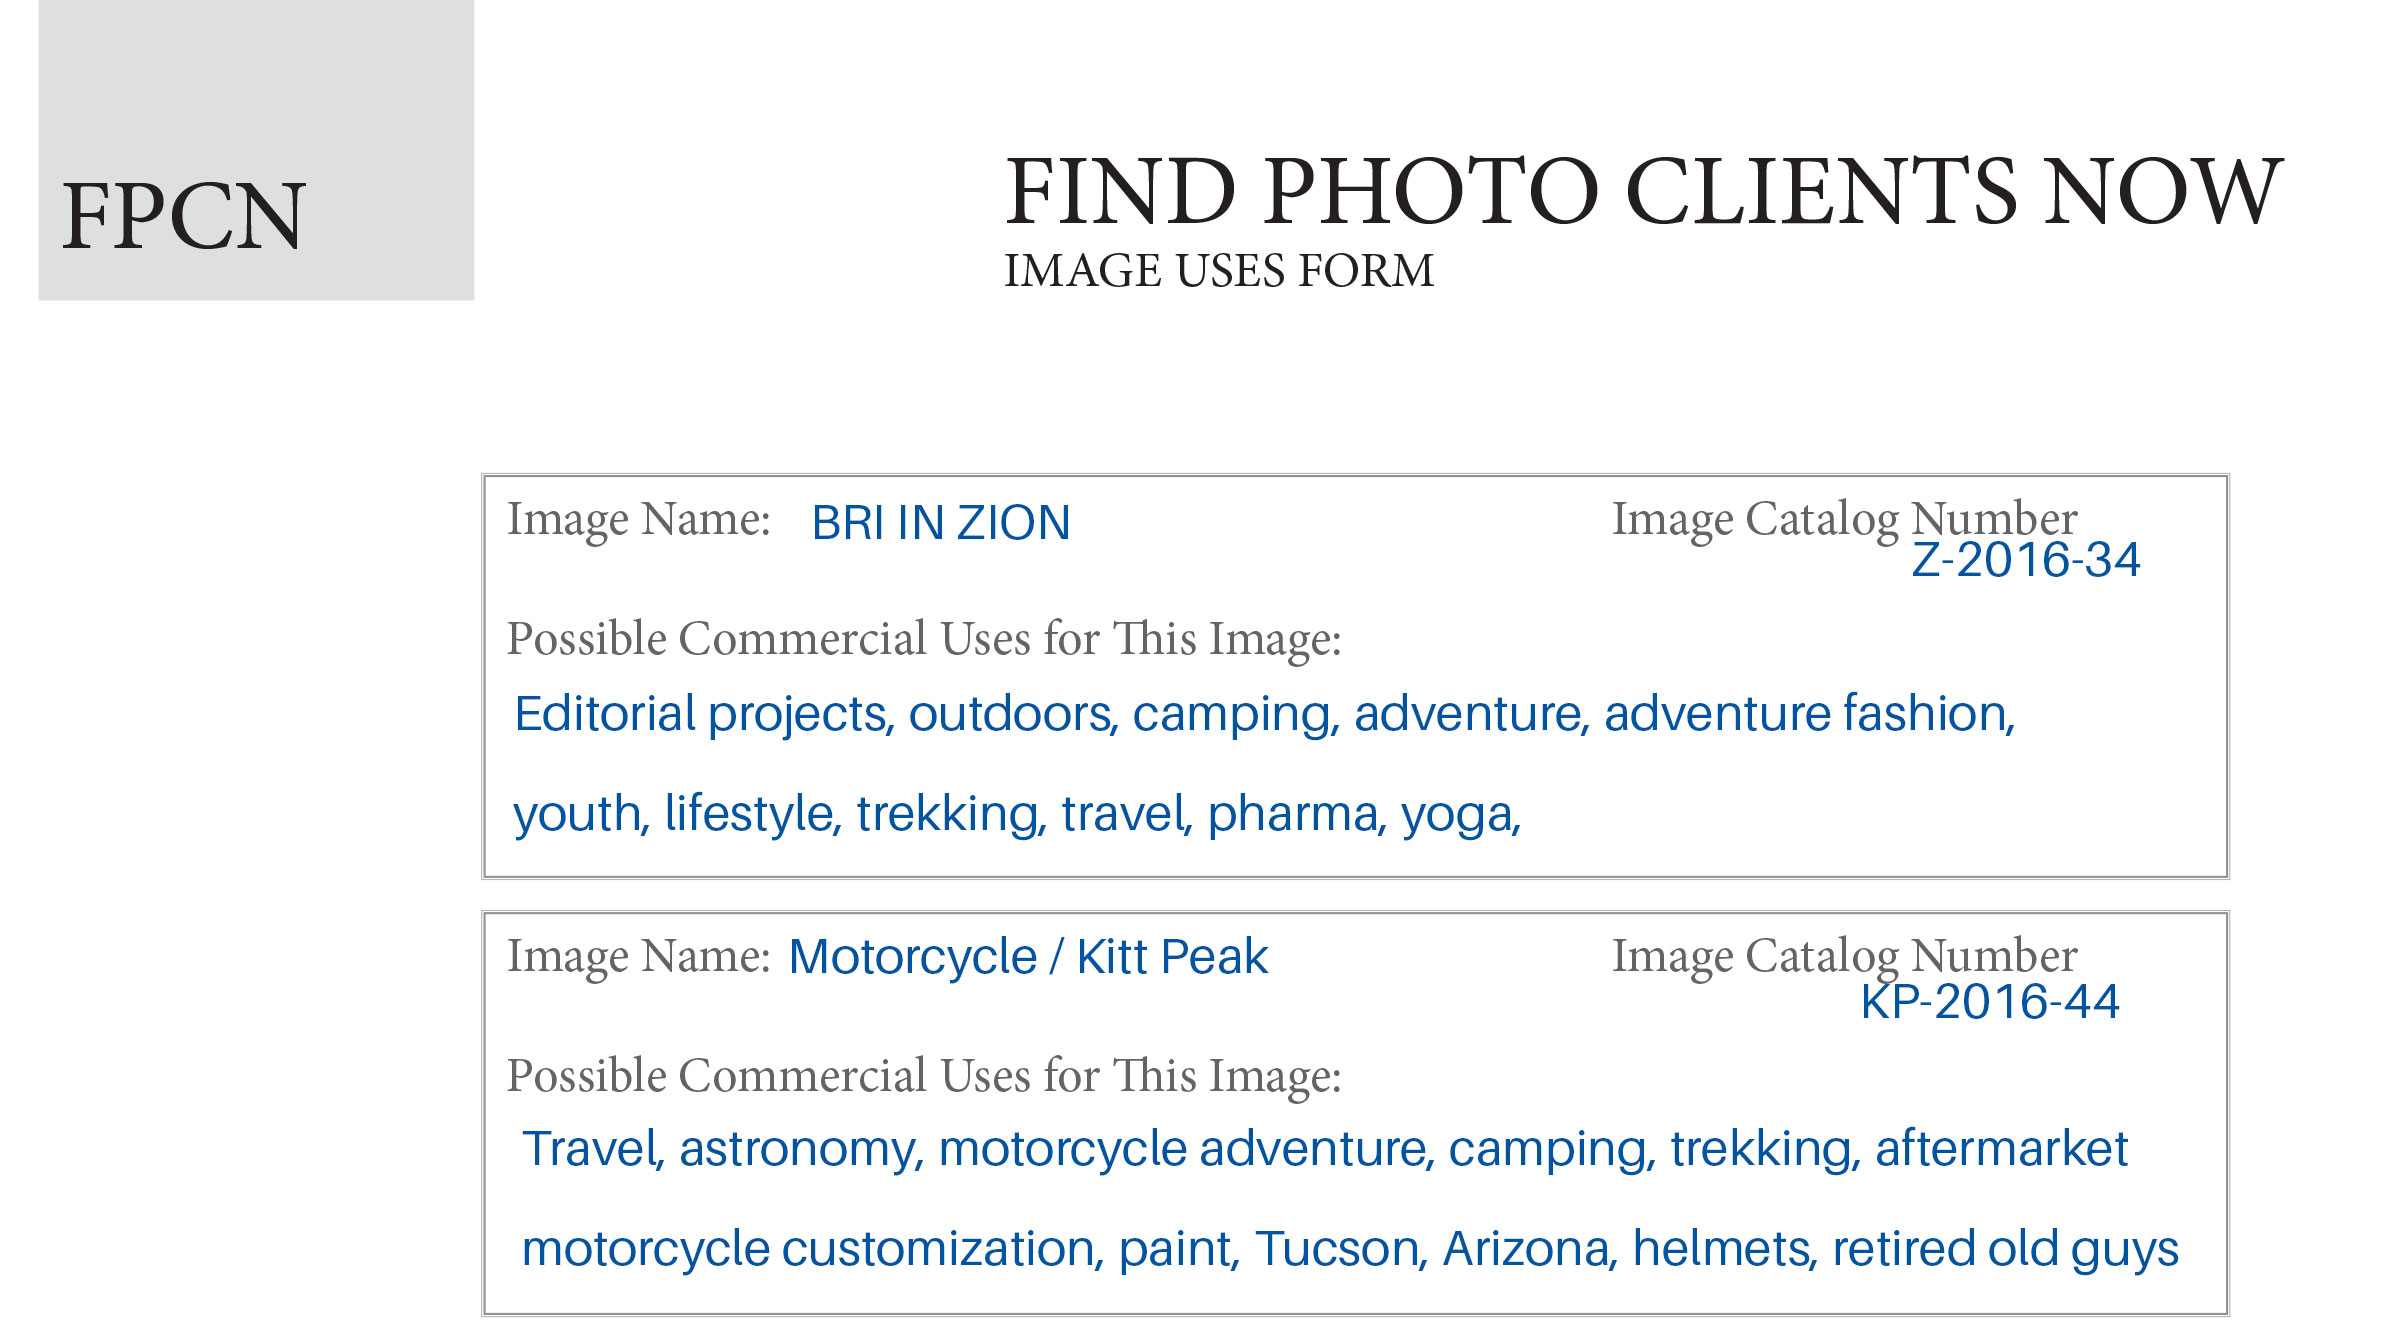Select the Z-2016-34 catalog number field

(x=2025, y=560)
